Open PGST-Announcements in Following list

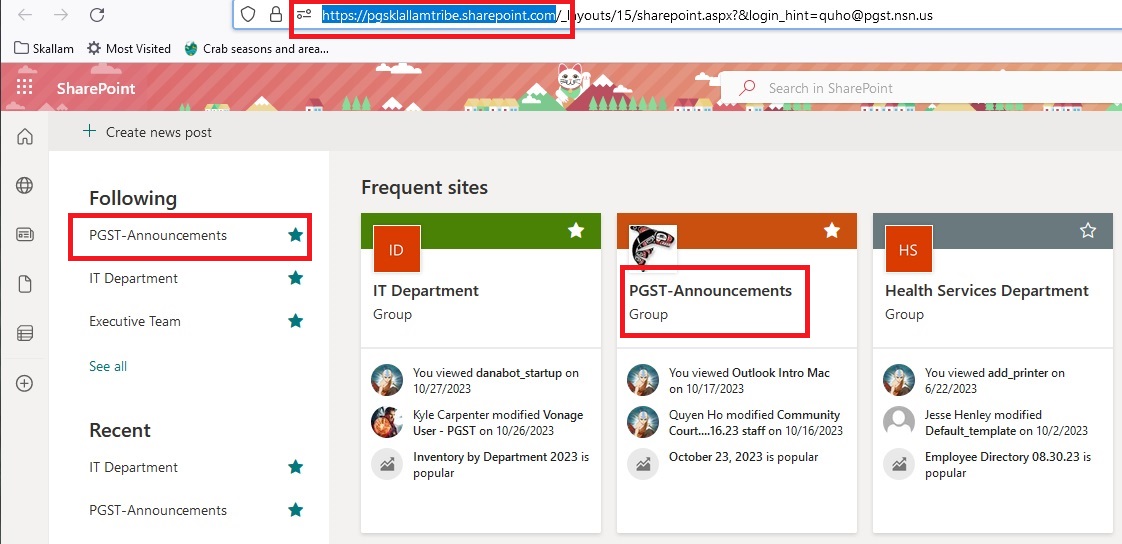point(157,235)
